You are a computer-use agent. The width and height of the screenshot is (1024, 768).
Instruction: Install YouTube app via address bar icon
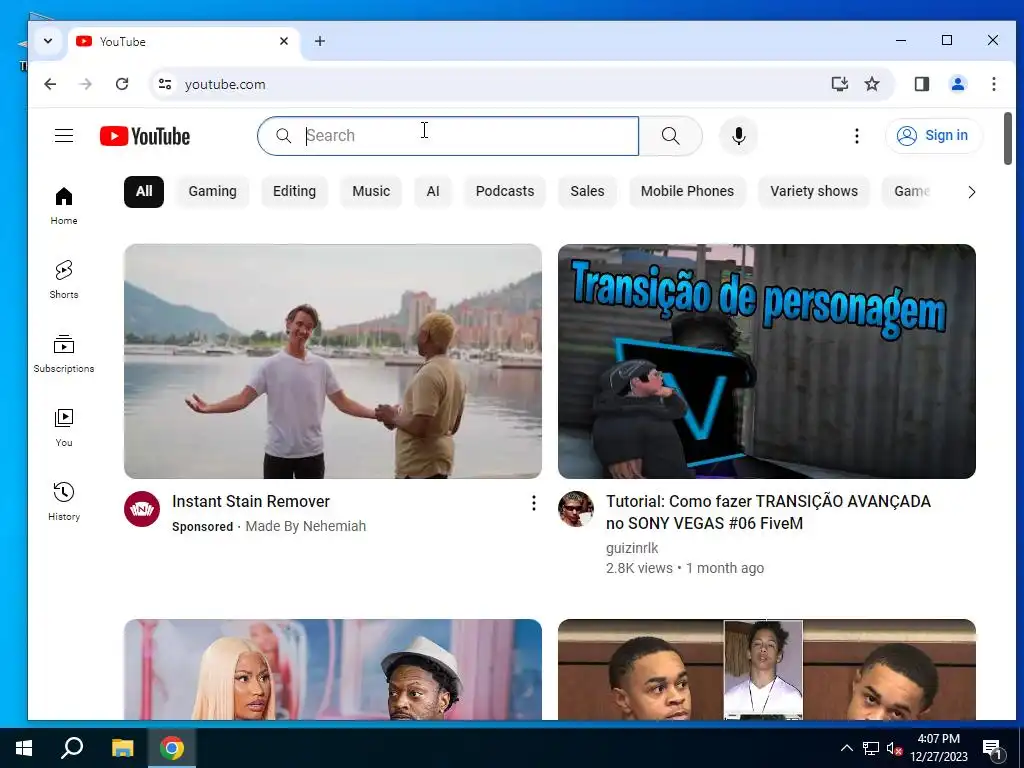[840, 84]
